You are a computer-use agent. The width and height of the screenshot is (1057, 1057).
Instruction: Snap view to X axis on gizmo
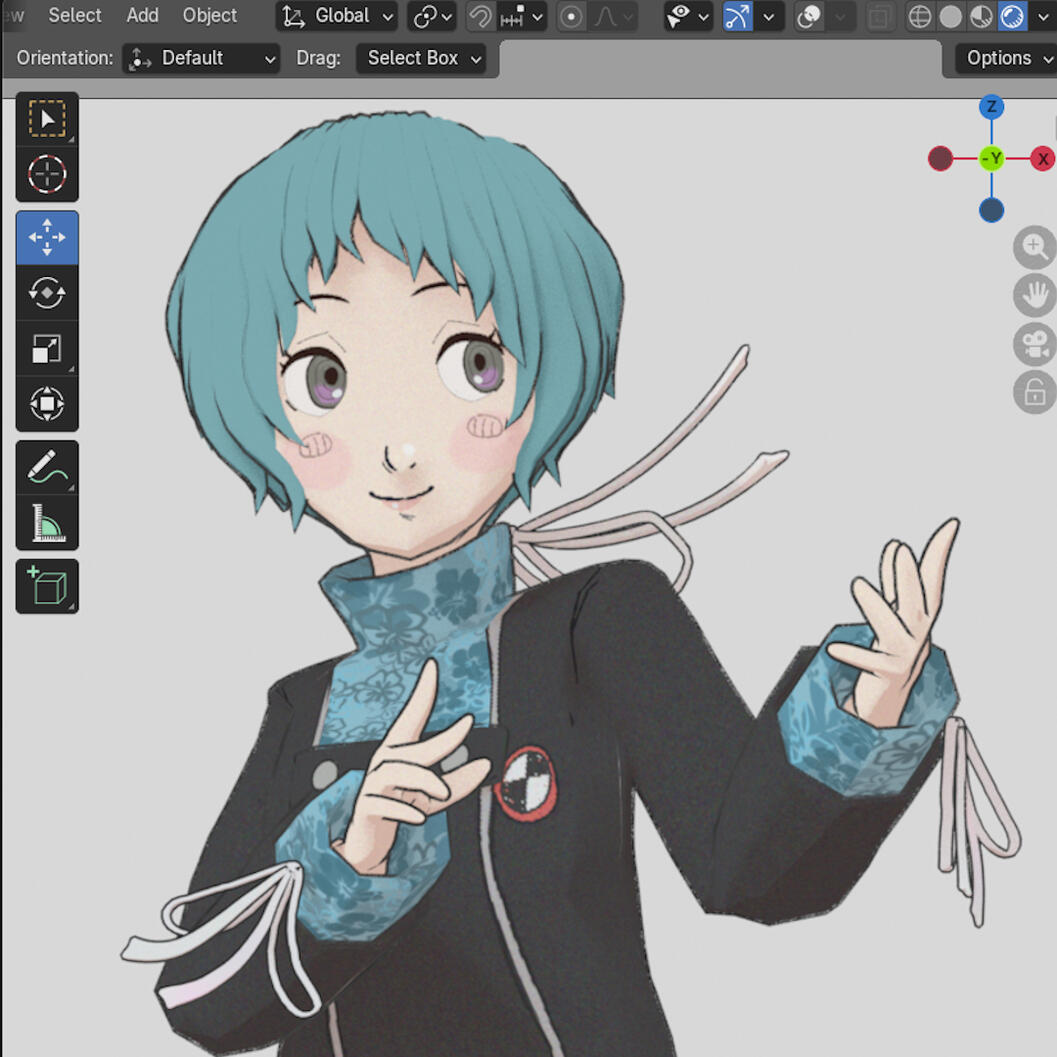pyautogui.click(x=1043, y=159)
